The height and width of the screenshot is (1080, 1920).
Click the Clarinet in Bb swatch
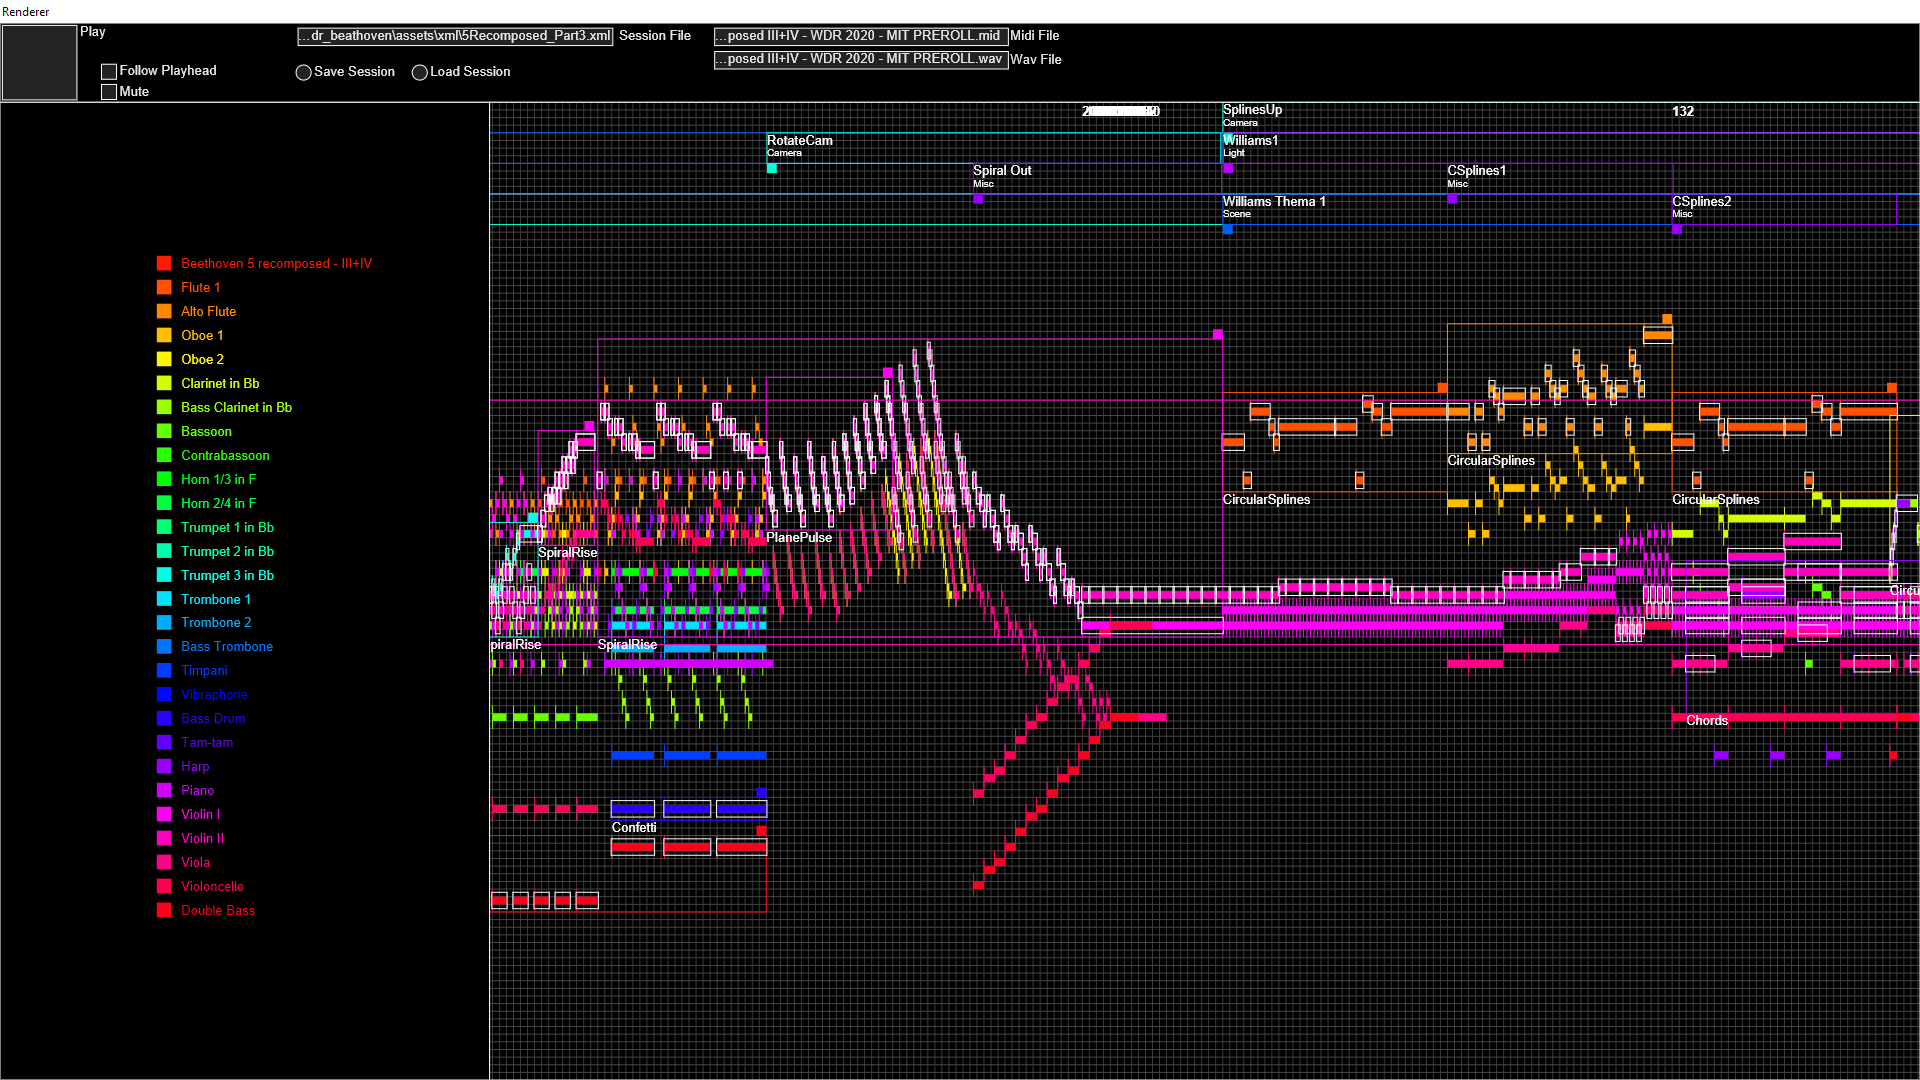(164, 383)
